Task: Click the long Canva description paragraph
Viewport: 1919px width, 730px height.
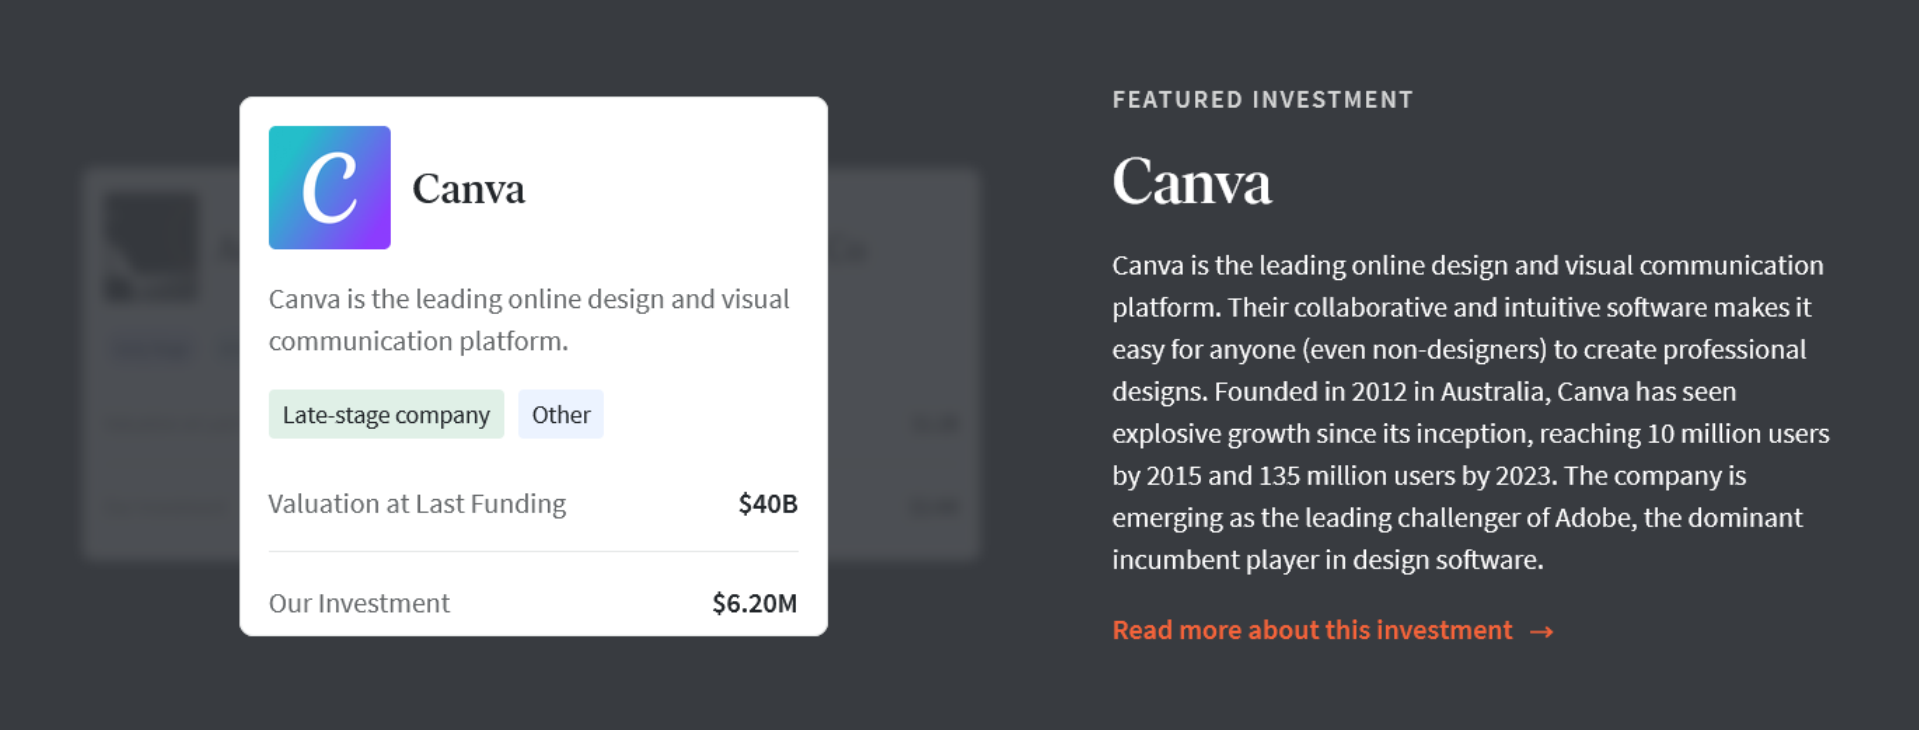Action: 1471,412
